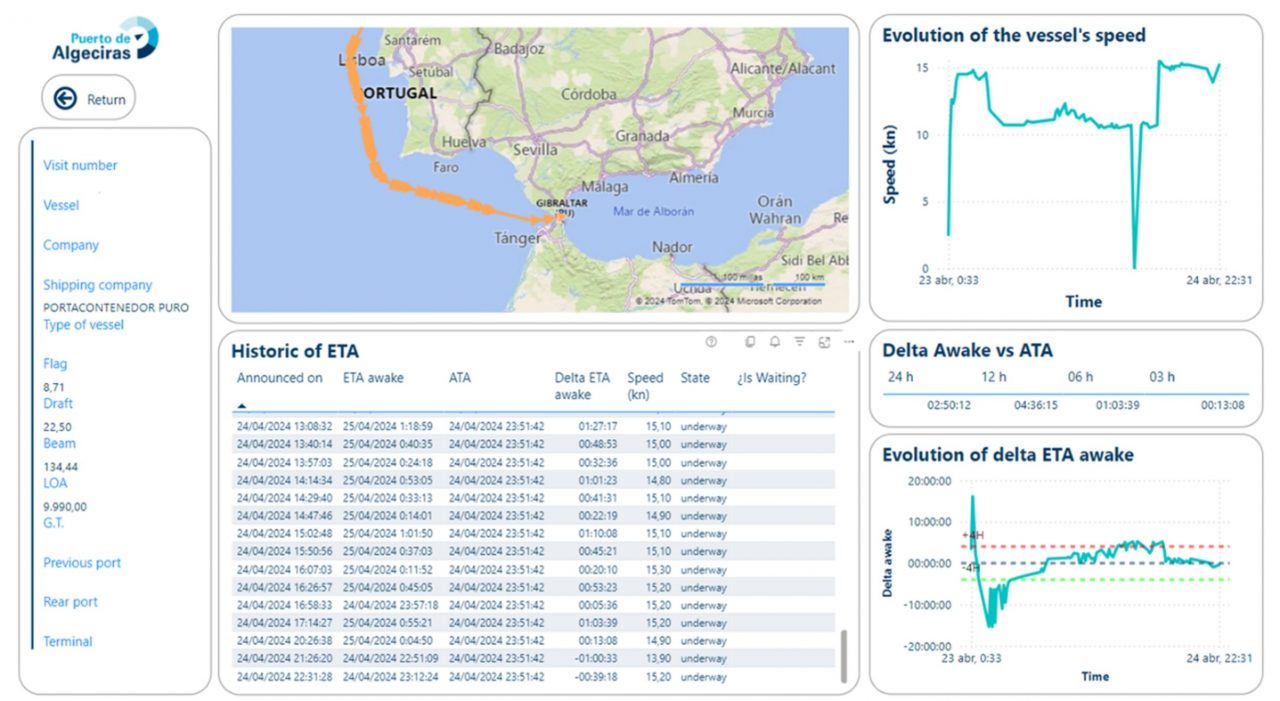Image resolution: width=1280 pixels, height=701 pixels.
Task: Click the Previous port label
Action: [x=82, y=563]
